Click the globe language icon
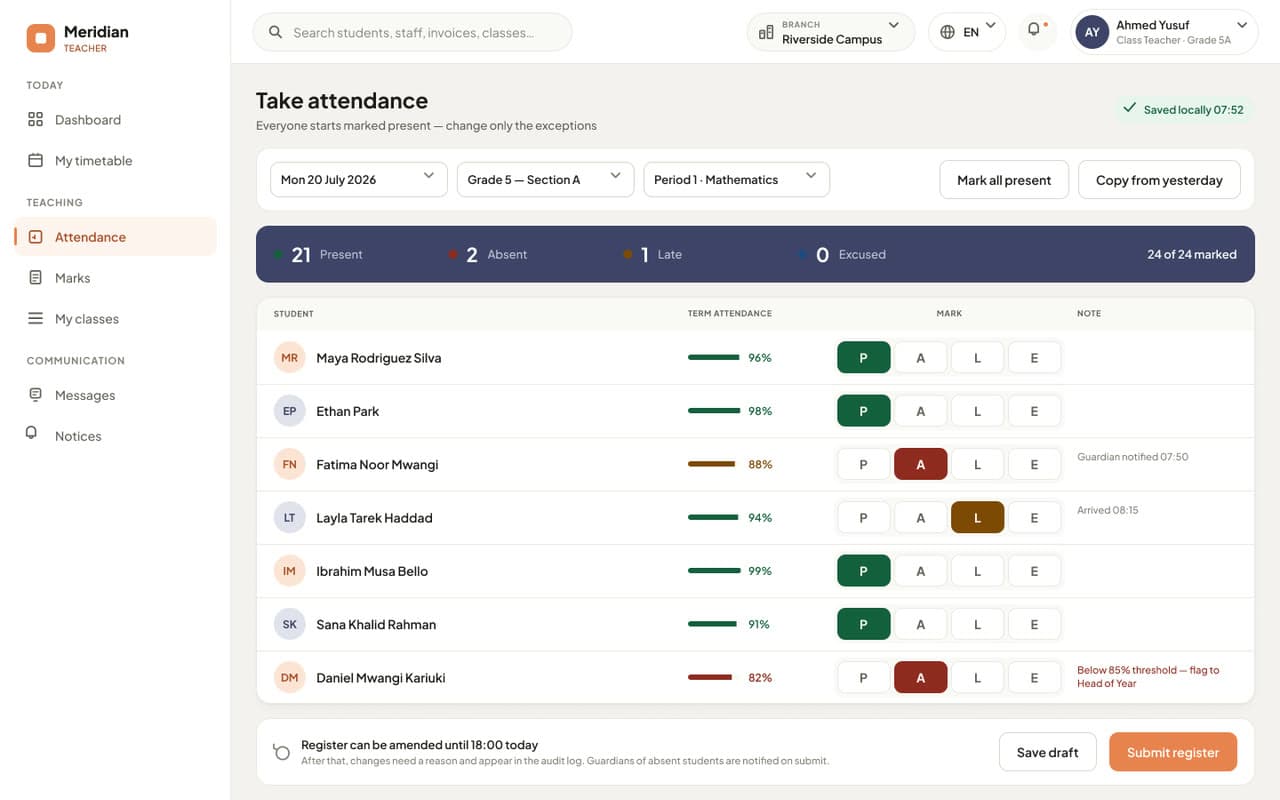Screen dimensions: 1280x800 (x=948, y=32)
